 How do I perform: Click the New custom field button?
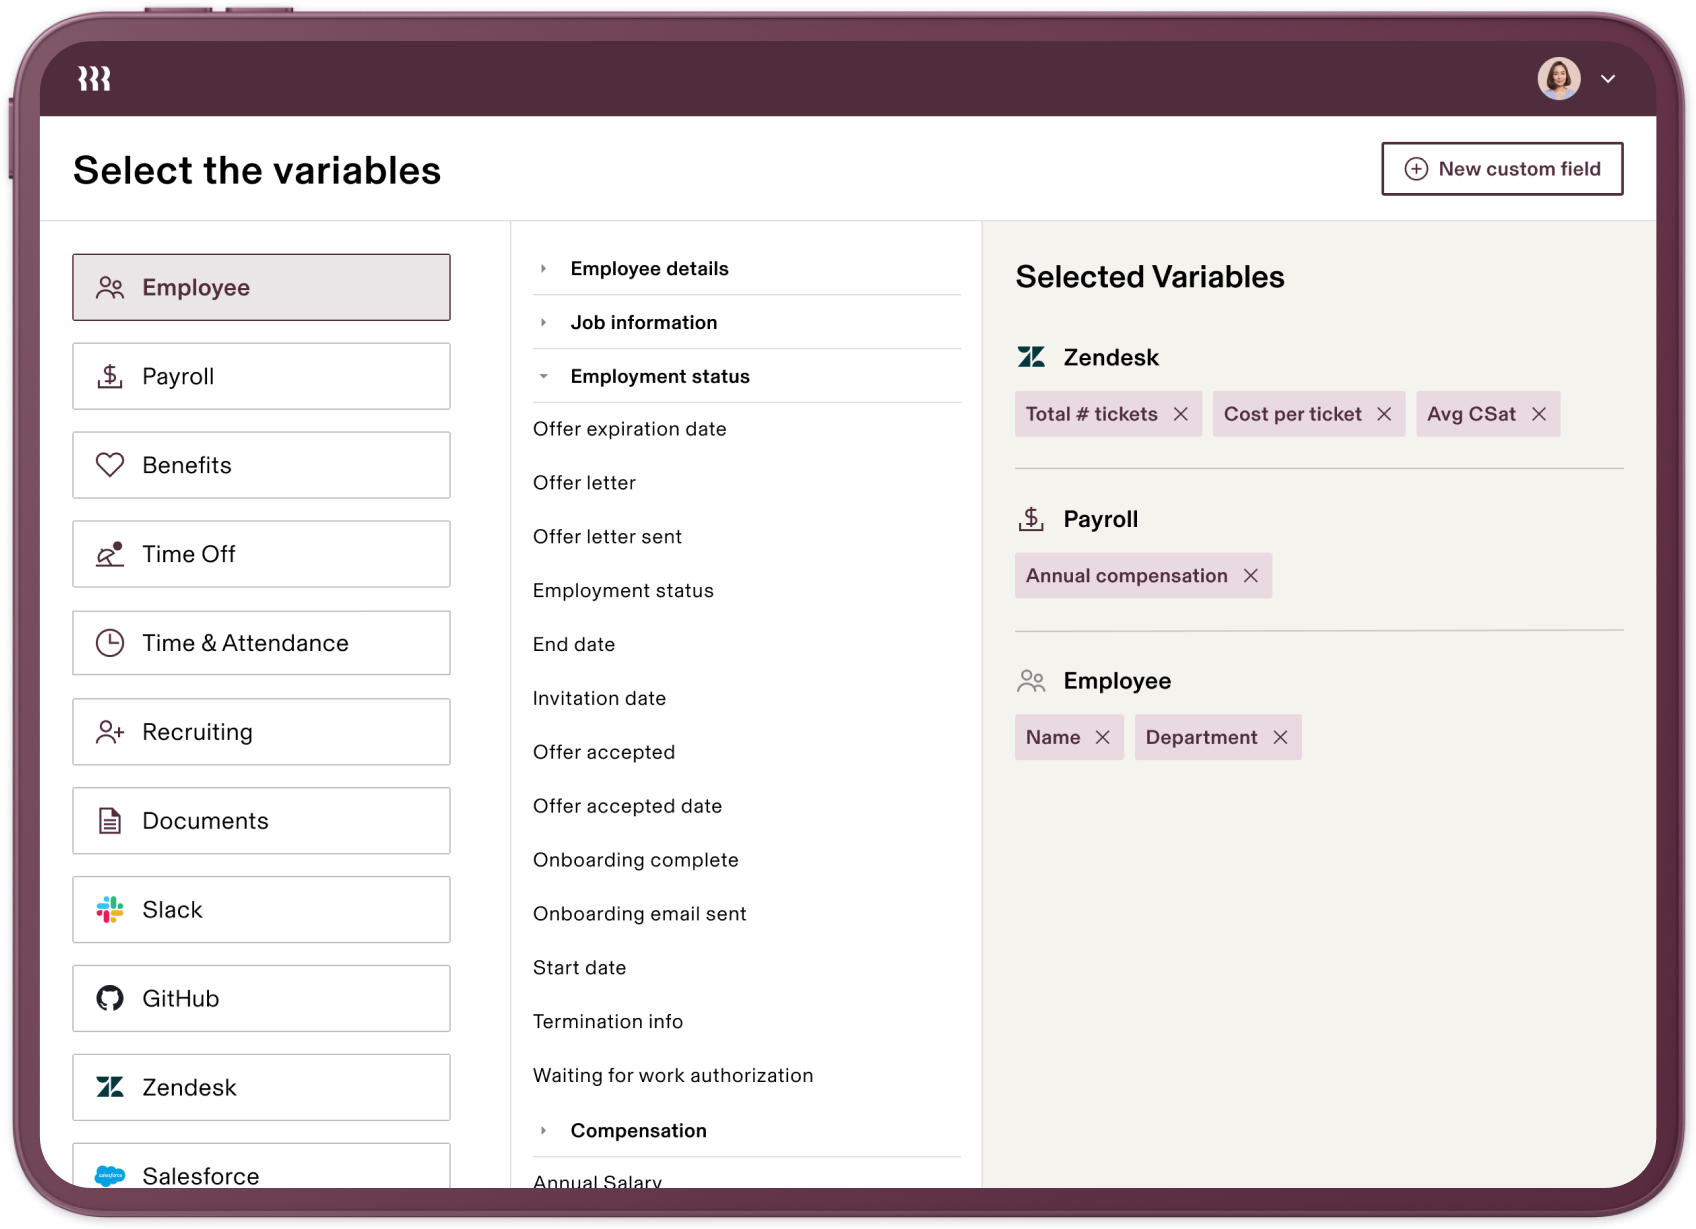(1502, 168)
